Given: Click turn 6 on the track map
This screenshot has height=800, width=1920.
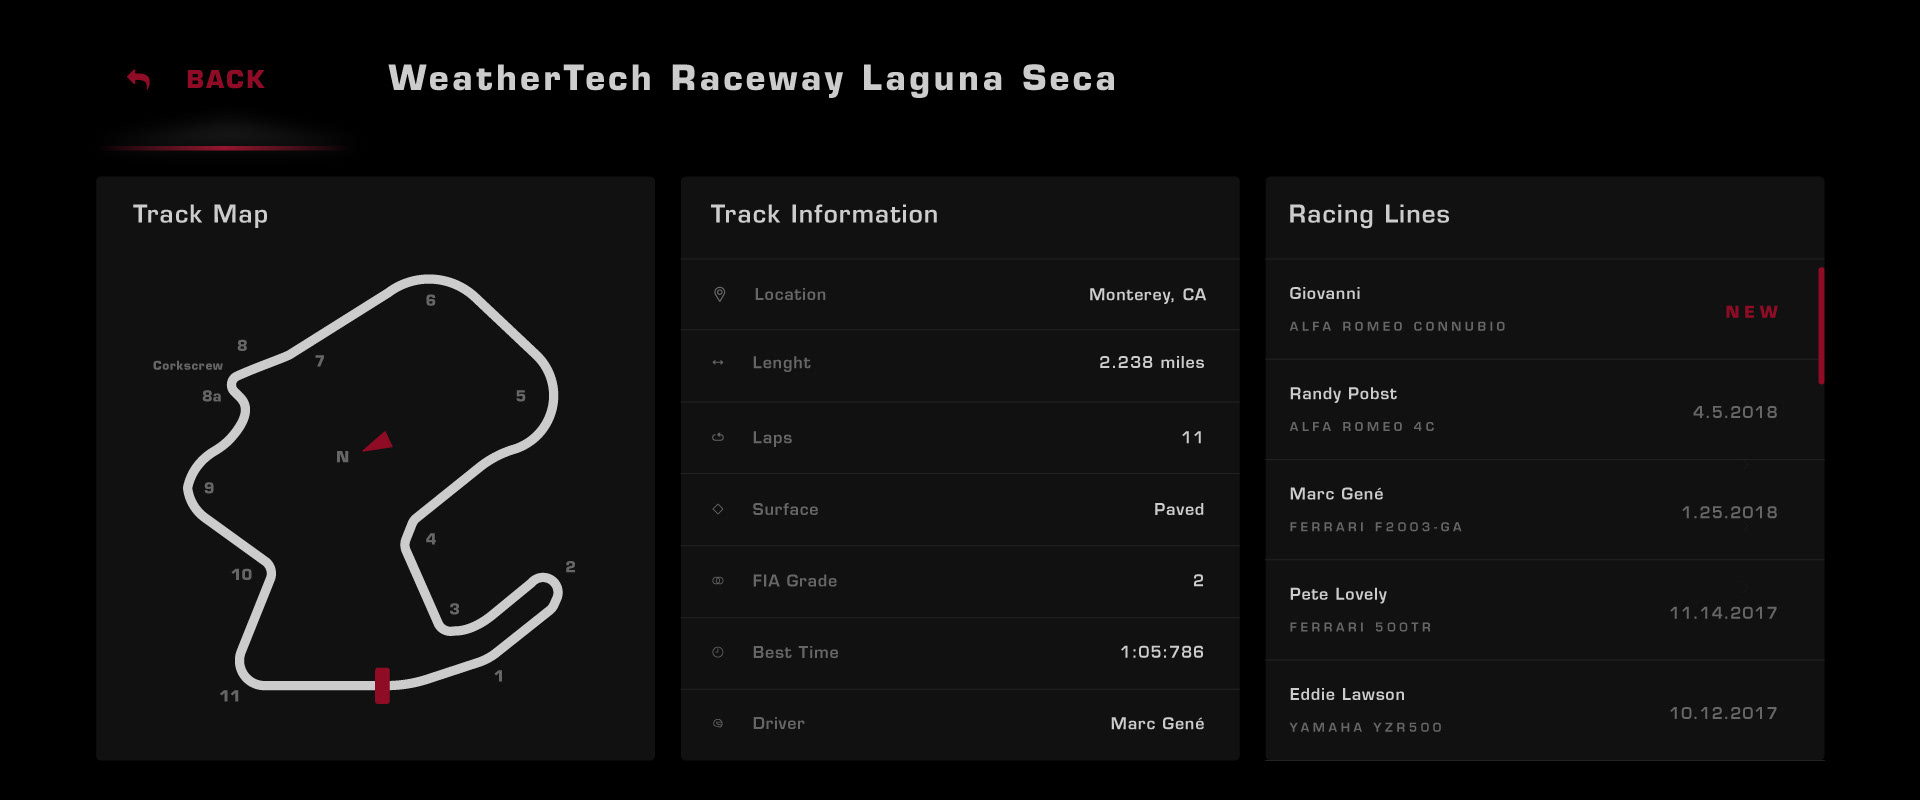Looking at the screenshot, I should 431,300.
